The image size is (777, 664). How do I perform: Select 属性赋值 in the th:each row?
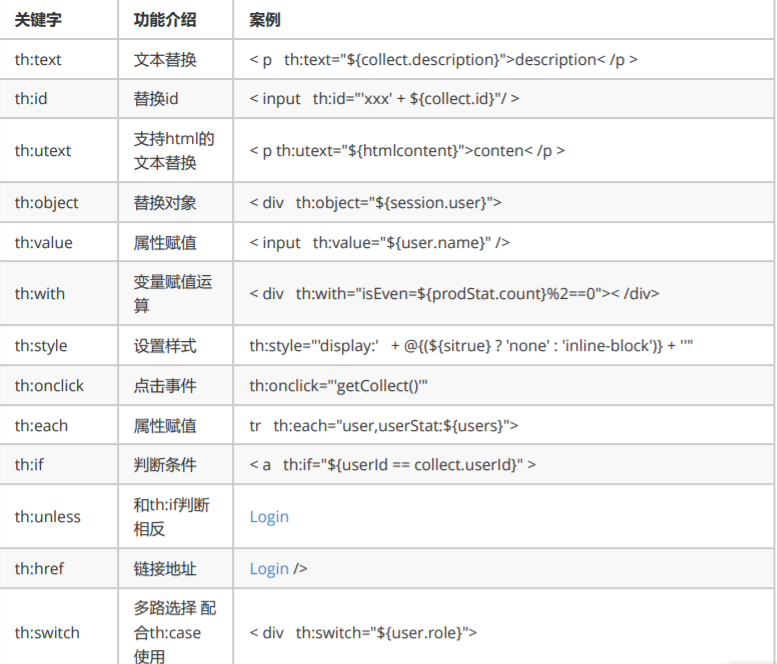165,426
